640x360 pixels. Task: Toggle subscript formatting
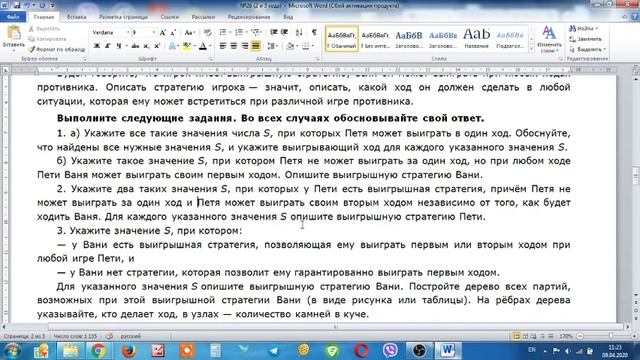[146, 46]
